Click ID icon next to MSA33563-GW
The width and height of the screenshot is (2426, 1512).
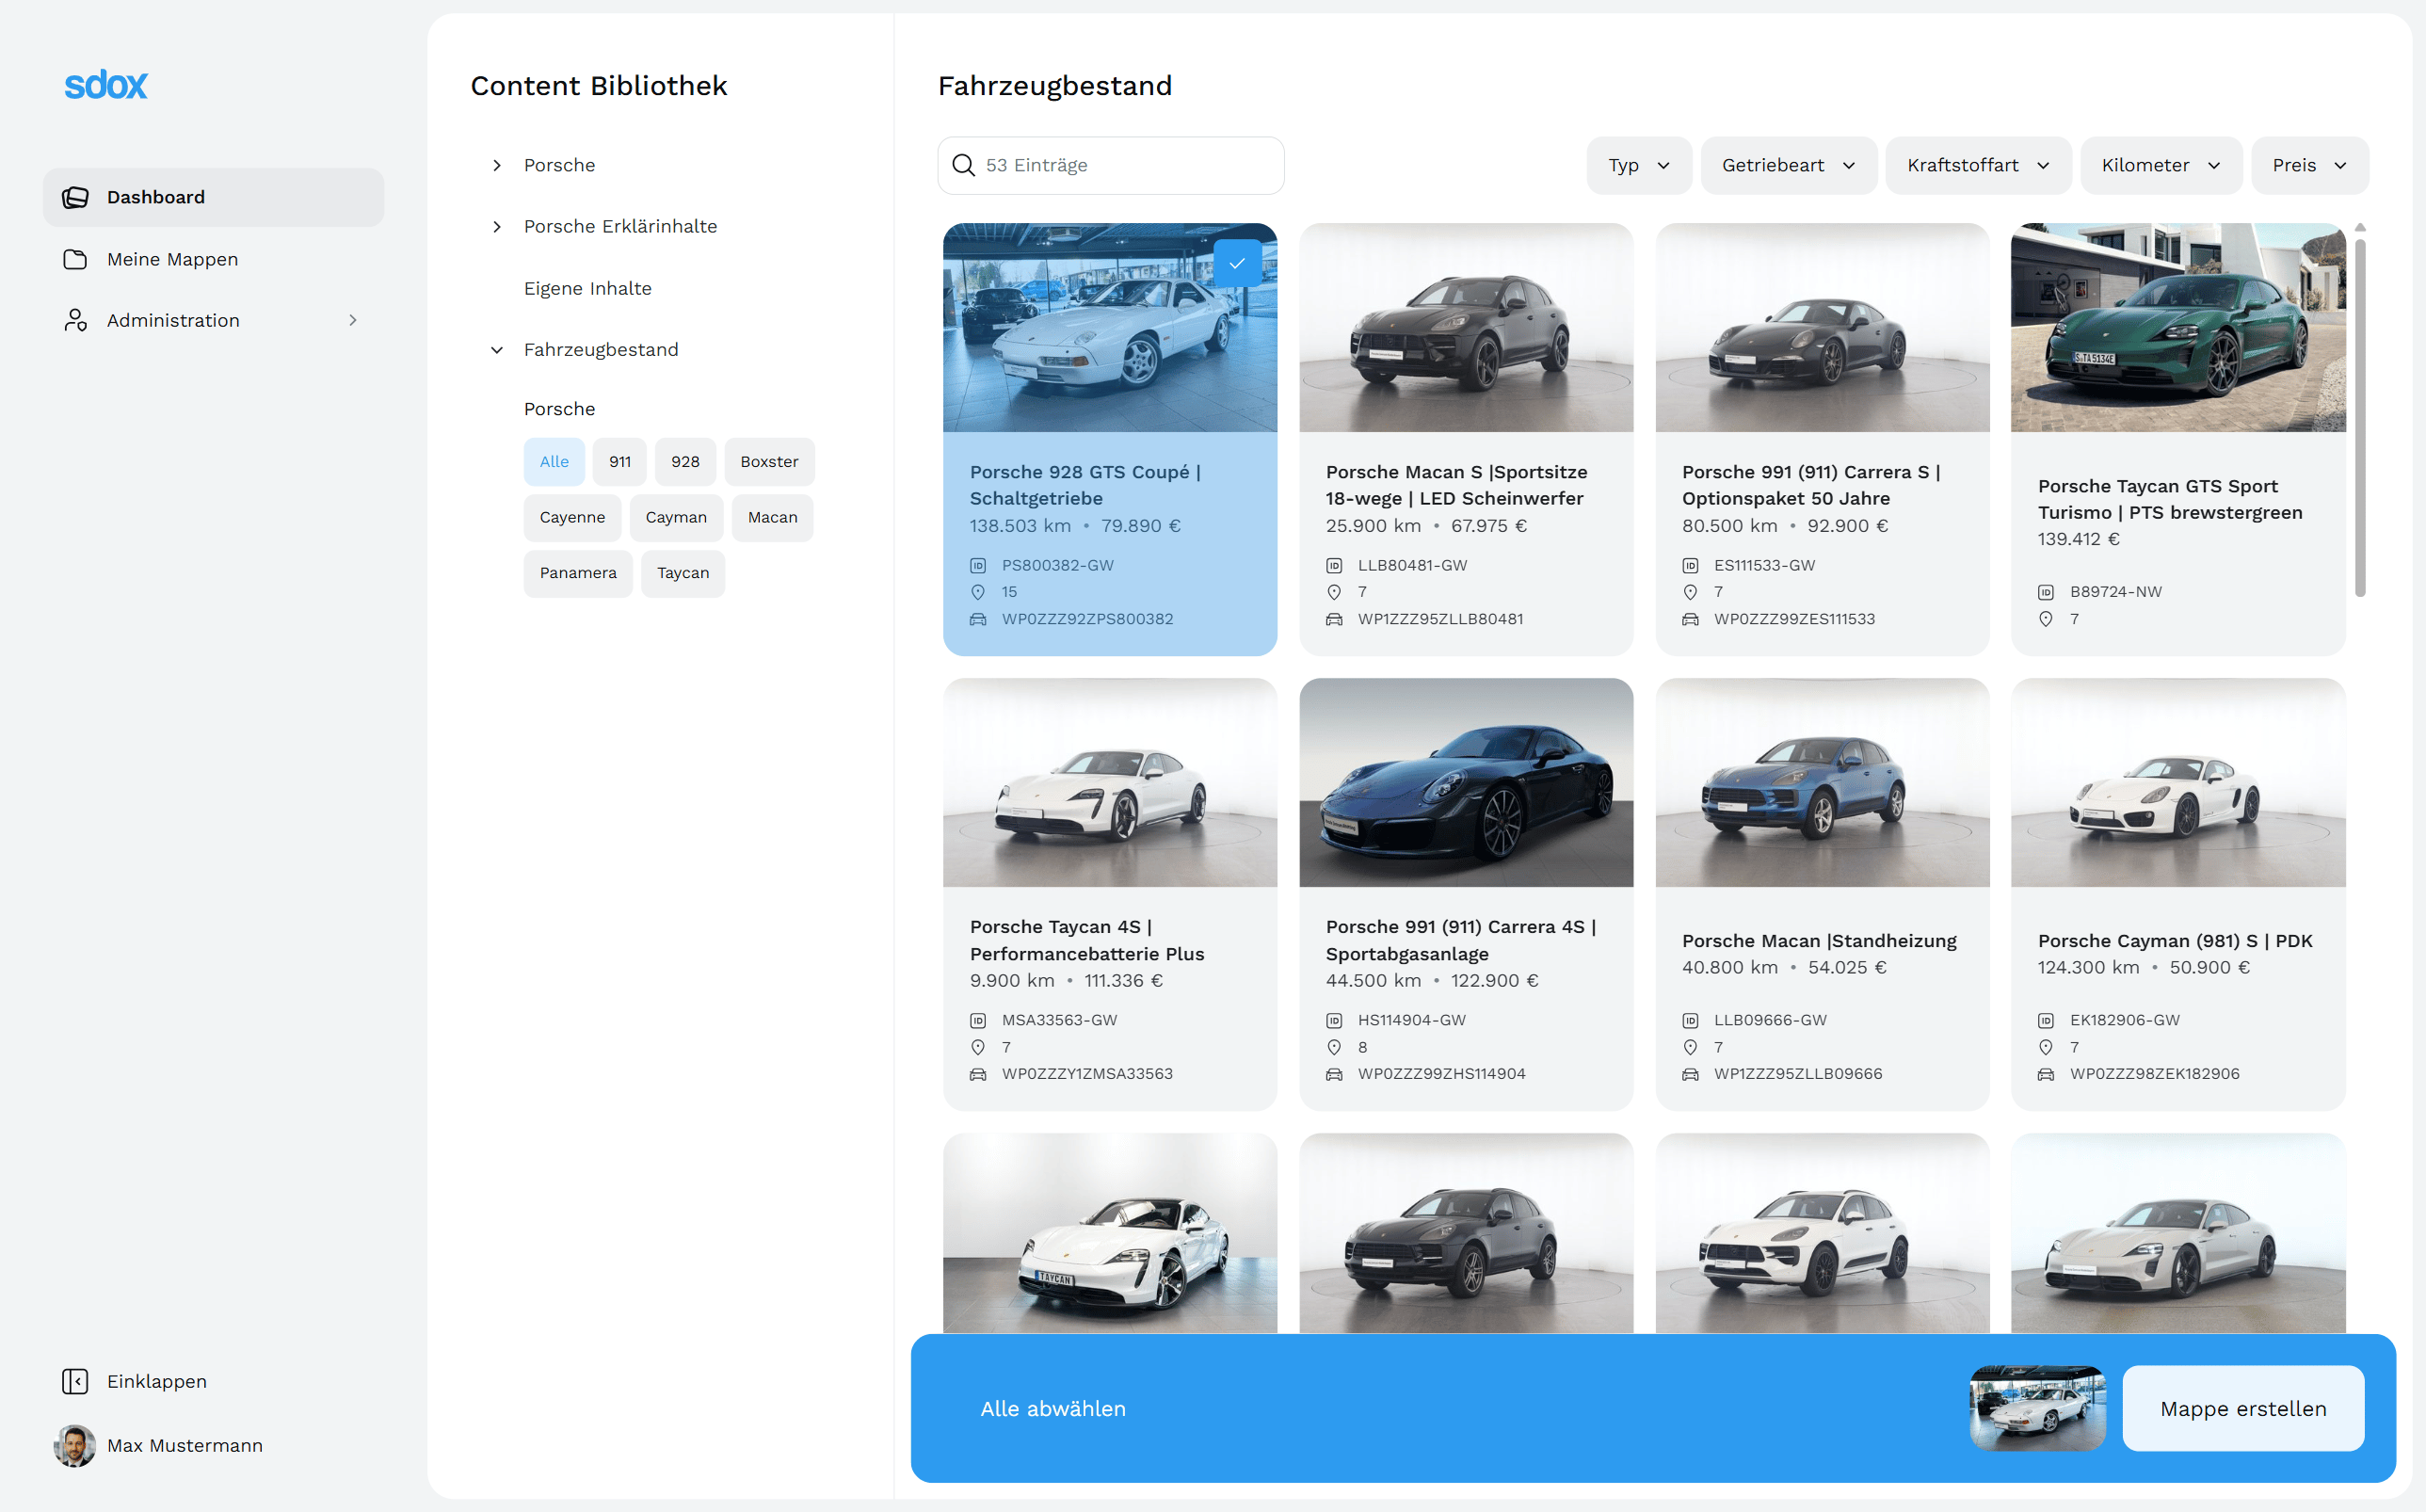978,1021
